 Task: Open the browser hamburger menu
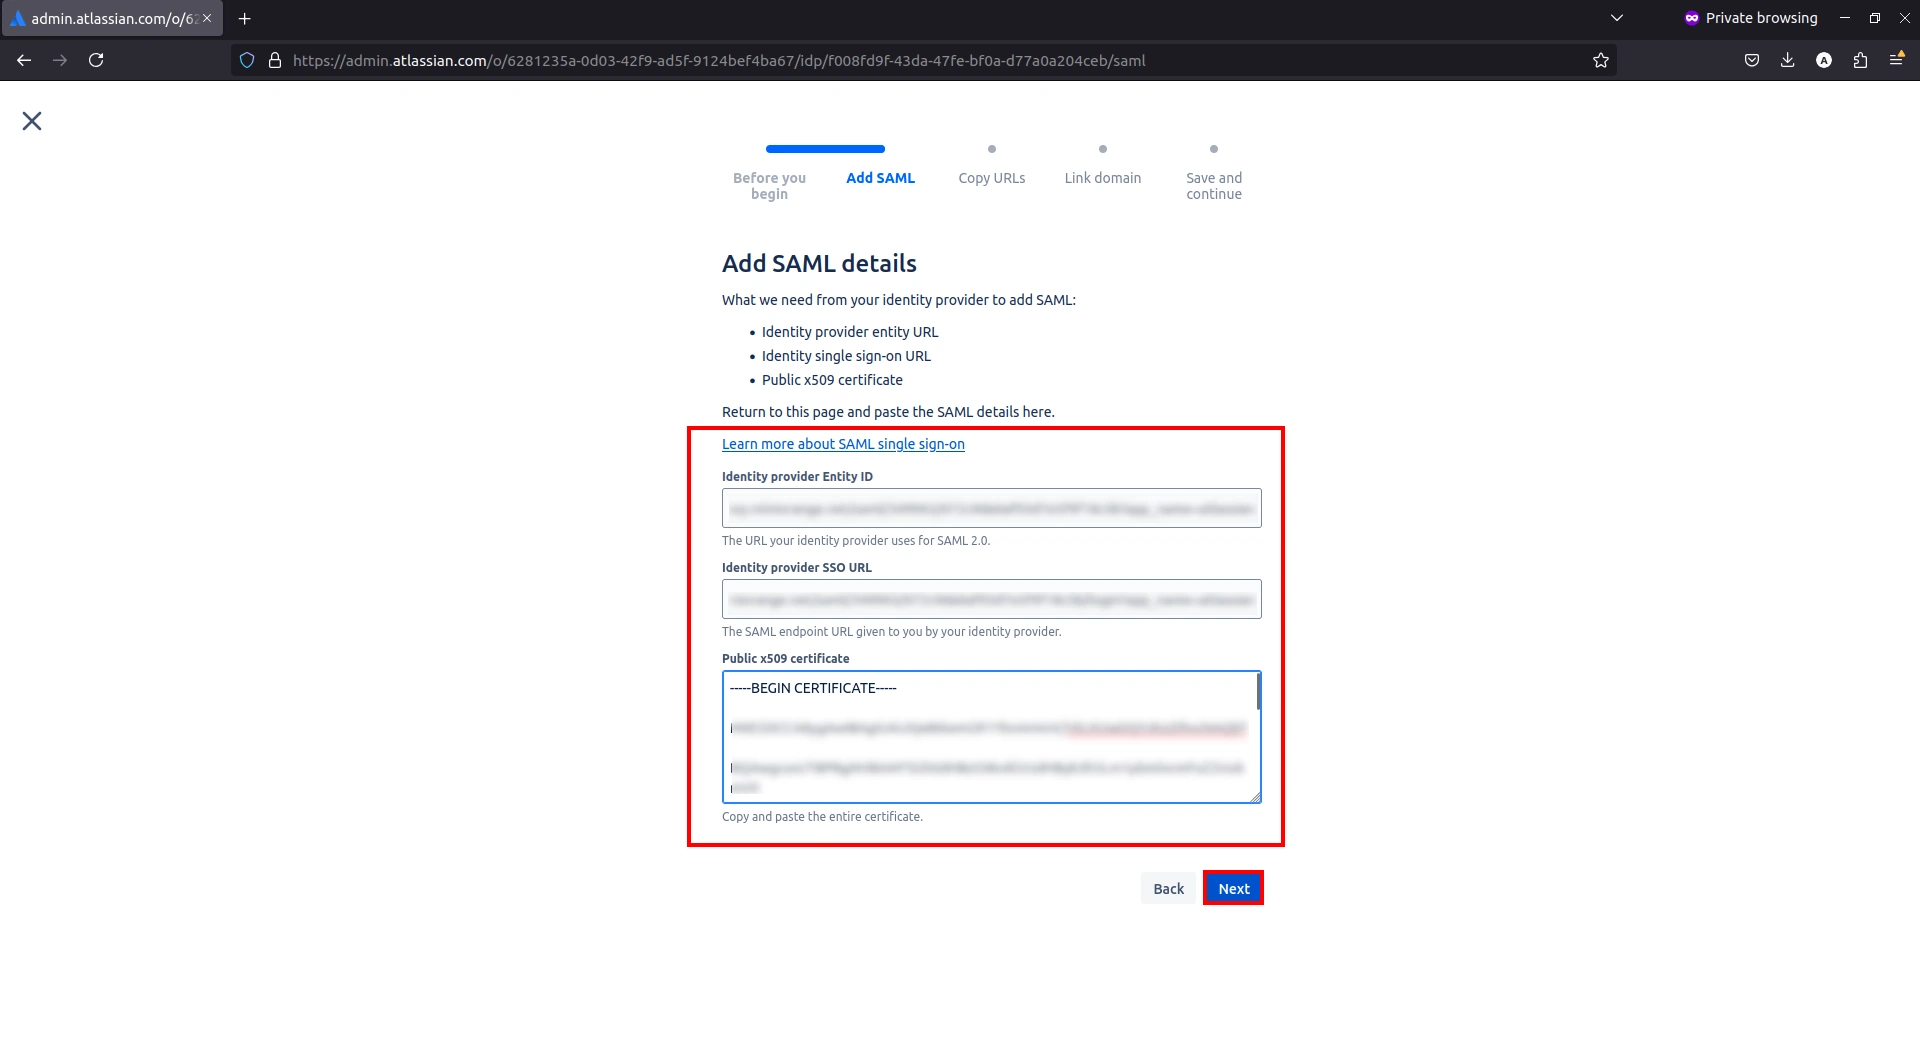coord(1897,60)
